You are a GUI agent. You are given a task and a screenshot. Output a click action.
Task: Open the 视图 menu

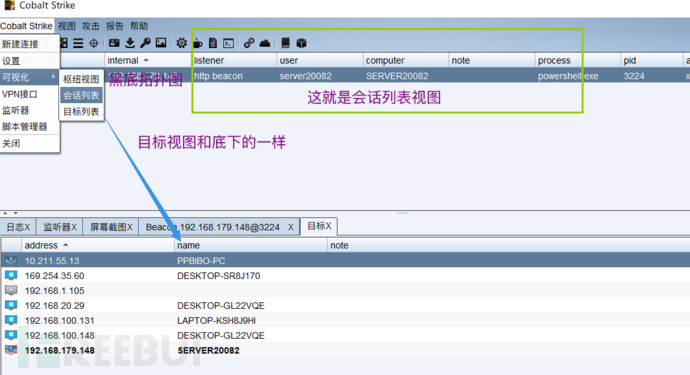point(67,26)
